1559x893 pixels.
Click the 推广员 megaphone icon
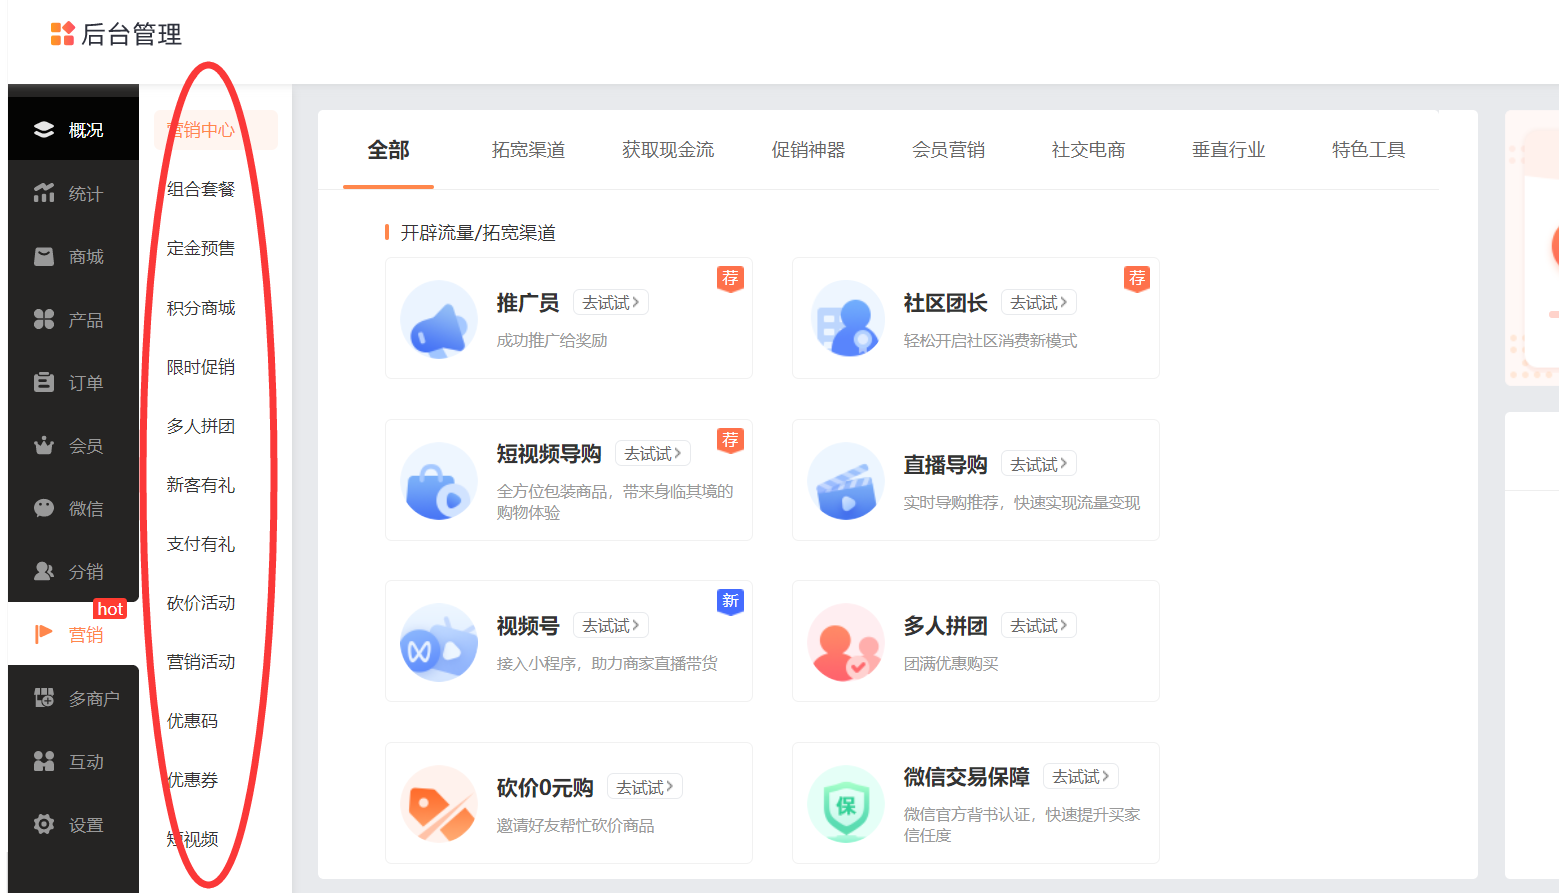coord(439,319)
